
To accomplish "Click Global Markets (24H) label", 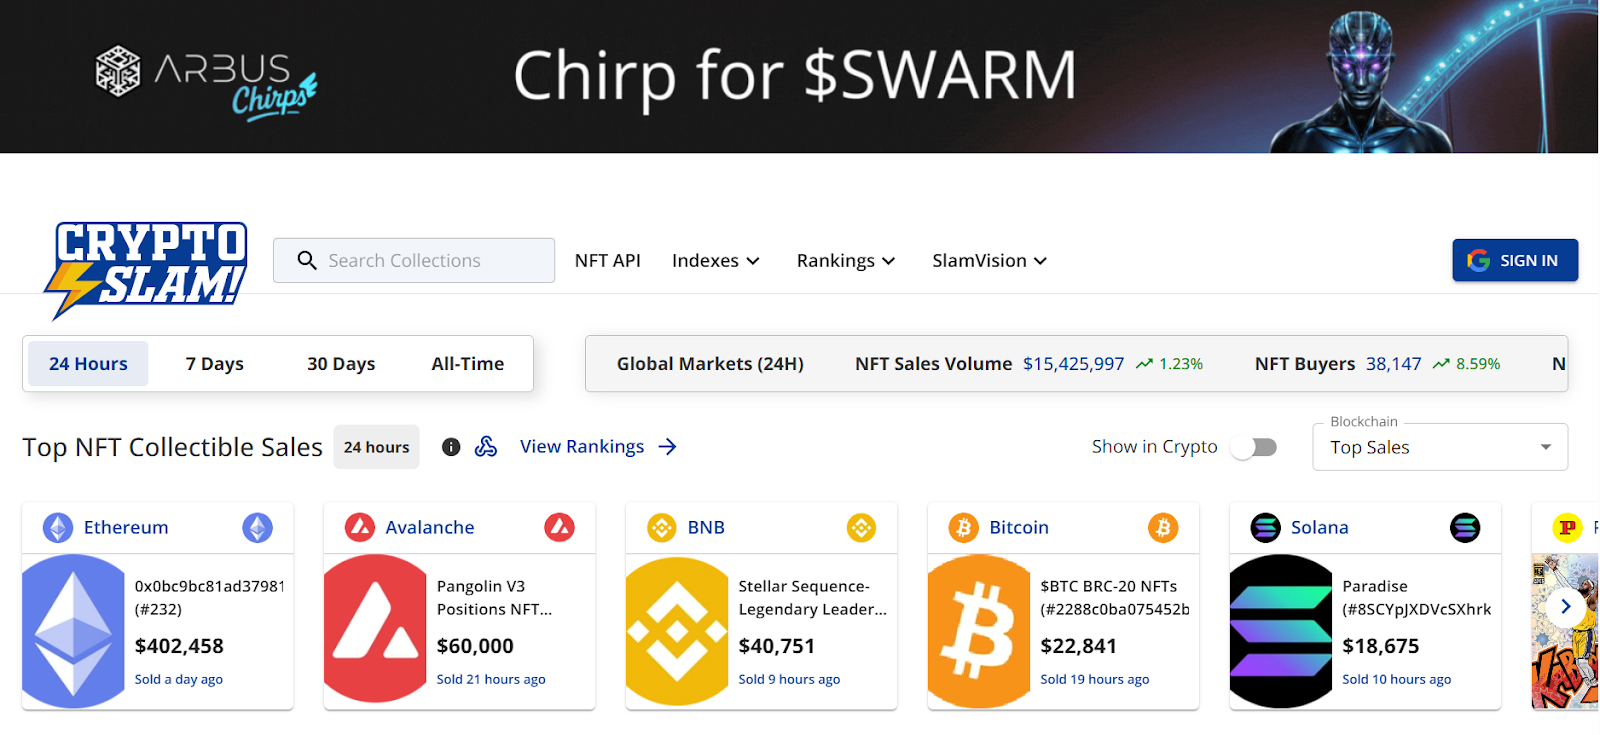I will (x=710, y=364).
